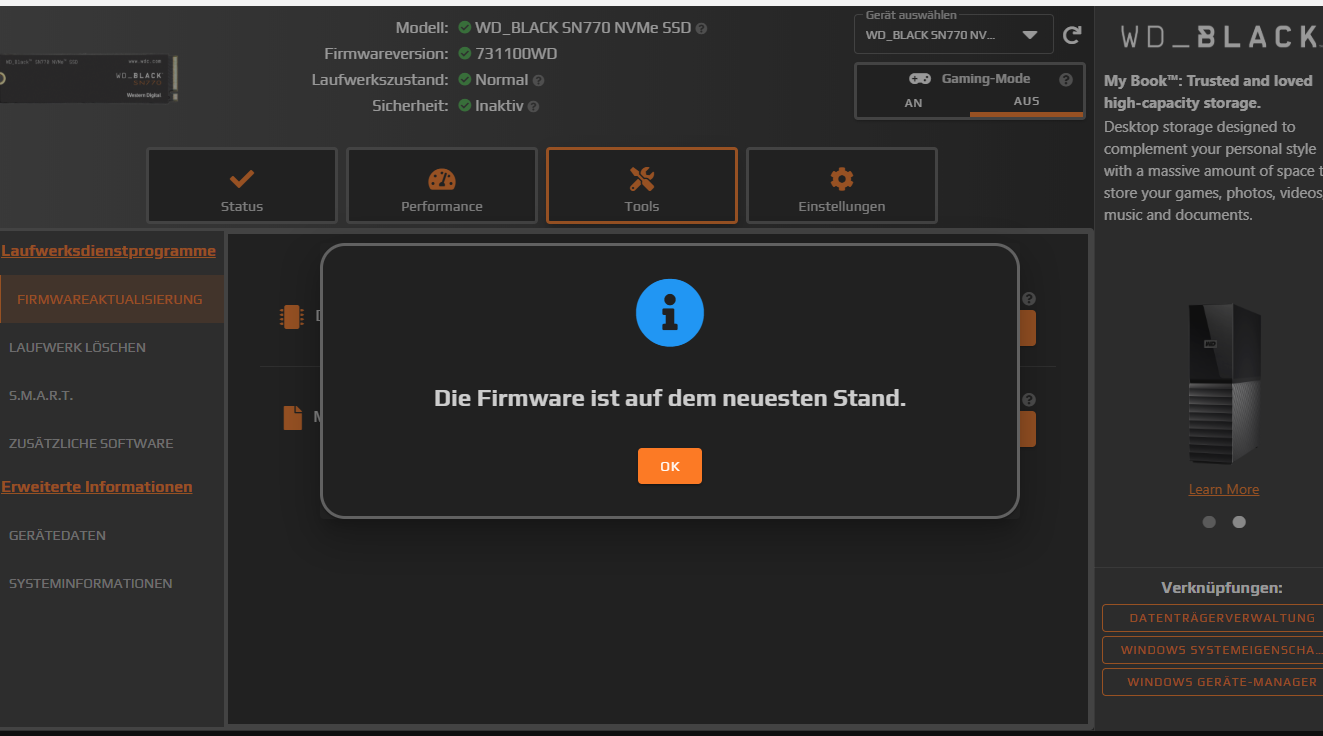Screen dimensions: 1323x736
Task: Click the Tools wrench icon
Action: click(642, 179)
